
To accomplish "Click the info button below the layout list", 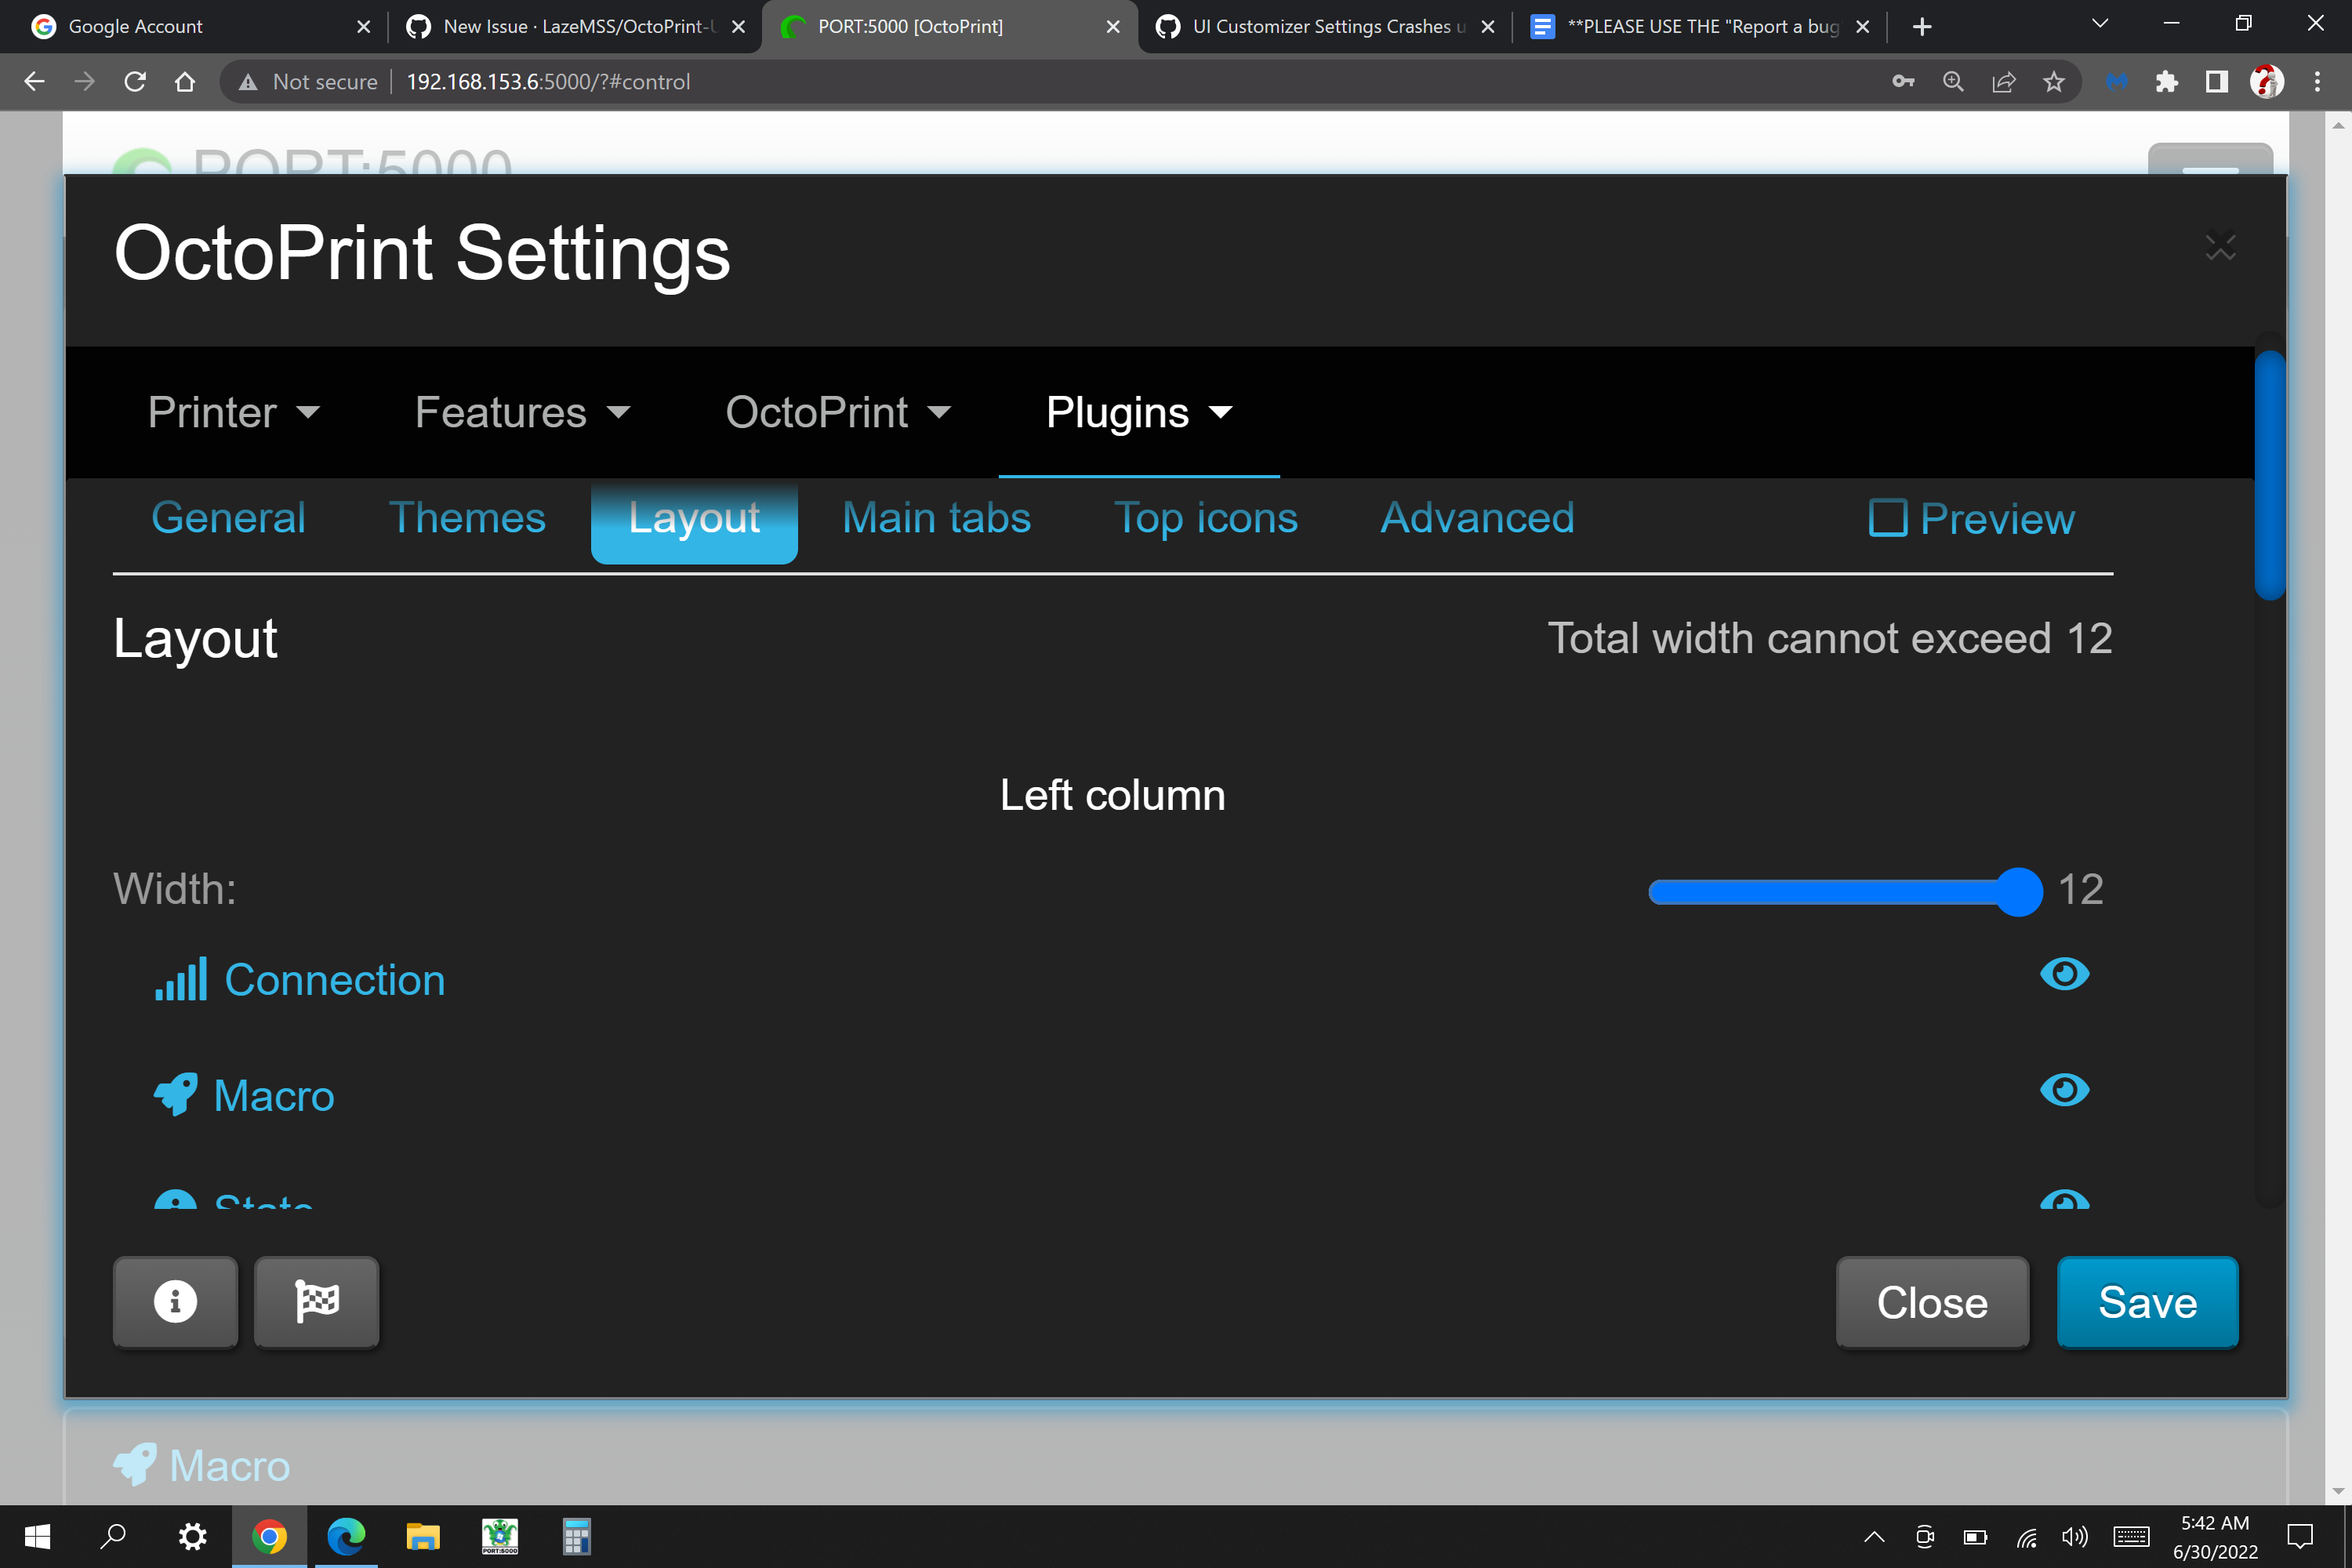I will (175, 1302).
